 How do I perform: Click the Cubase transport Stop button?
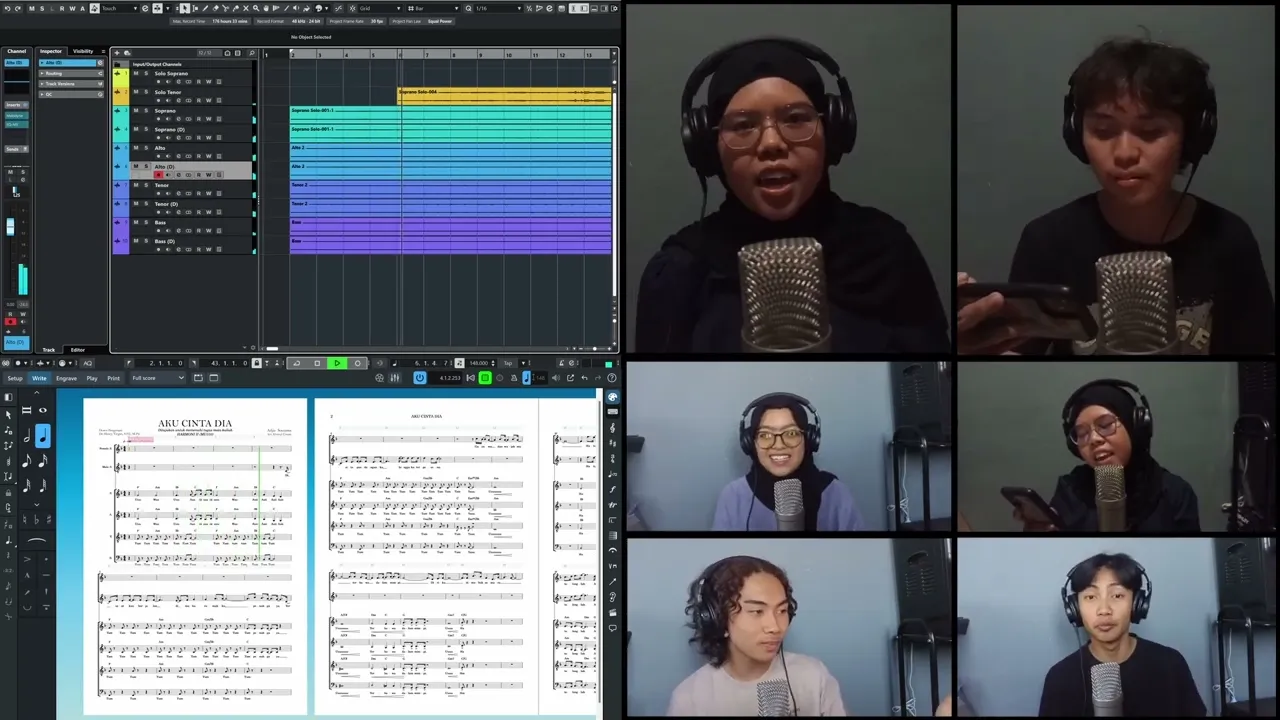[x=317, y=363]
